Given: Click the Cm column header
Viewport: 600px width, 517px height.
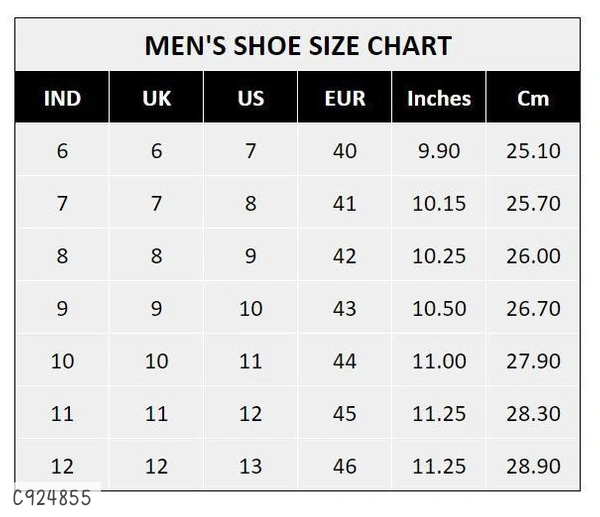Looking at the screenshot, I should click(x=532, y=99).
